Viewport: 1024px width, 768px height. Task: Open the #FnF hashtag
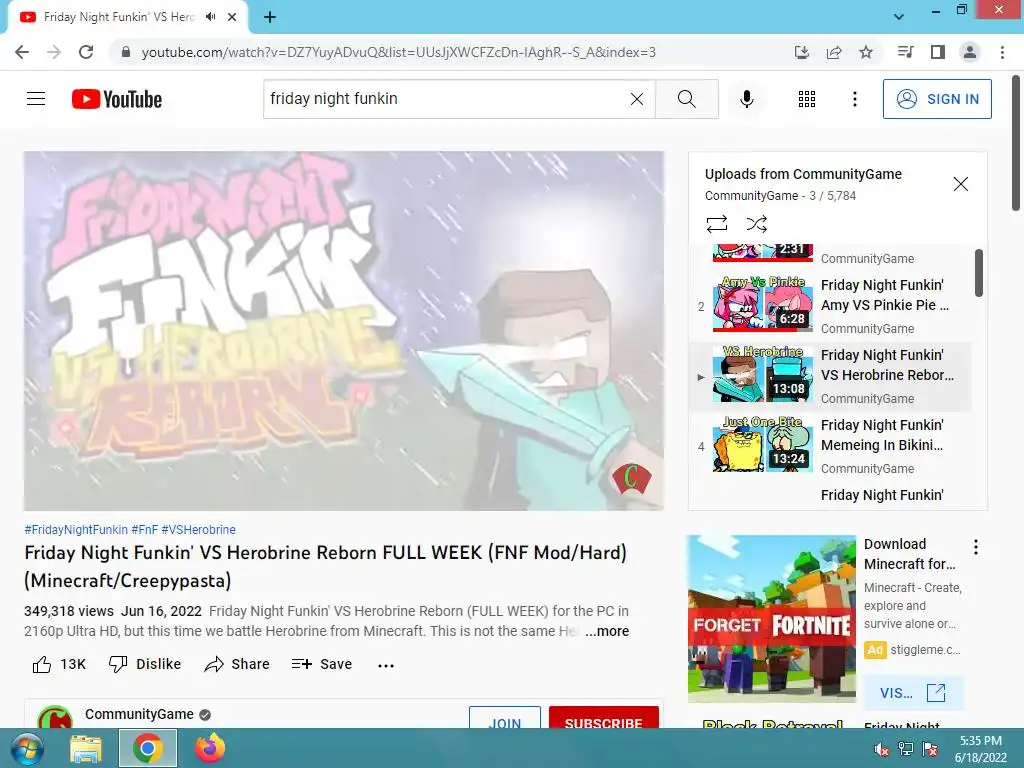[144, 530]
